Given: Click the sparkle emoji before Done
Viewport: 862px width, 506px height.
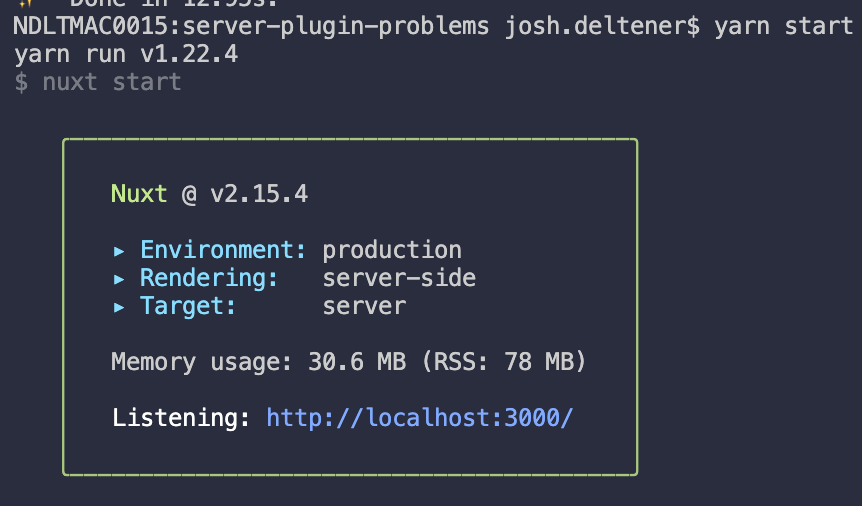Looking at the screenshot, I should click(25, 4).
